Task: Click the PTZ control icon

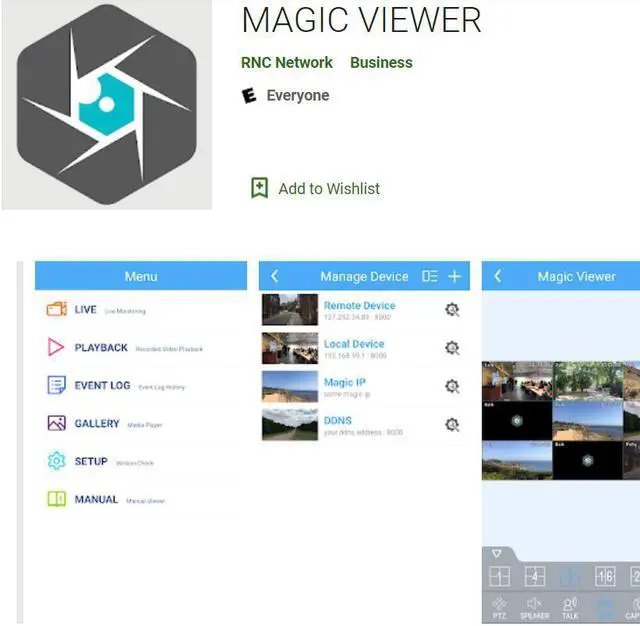Action: point(500,607)
